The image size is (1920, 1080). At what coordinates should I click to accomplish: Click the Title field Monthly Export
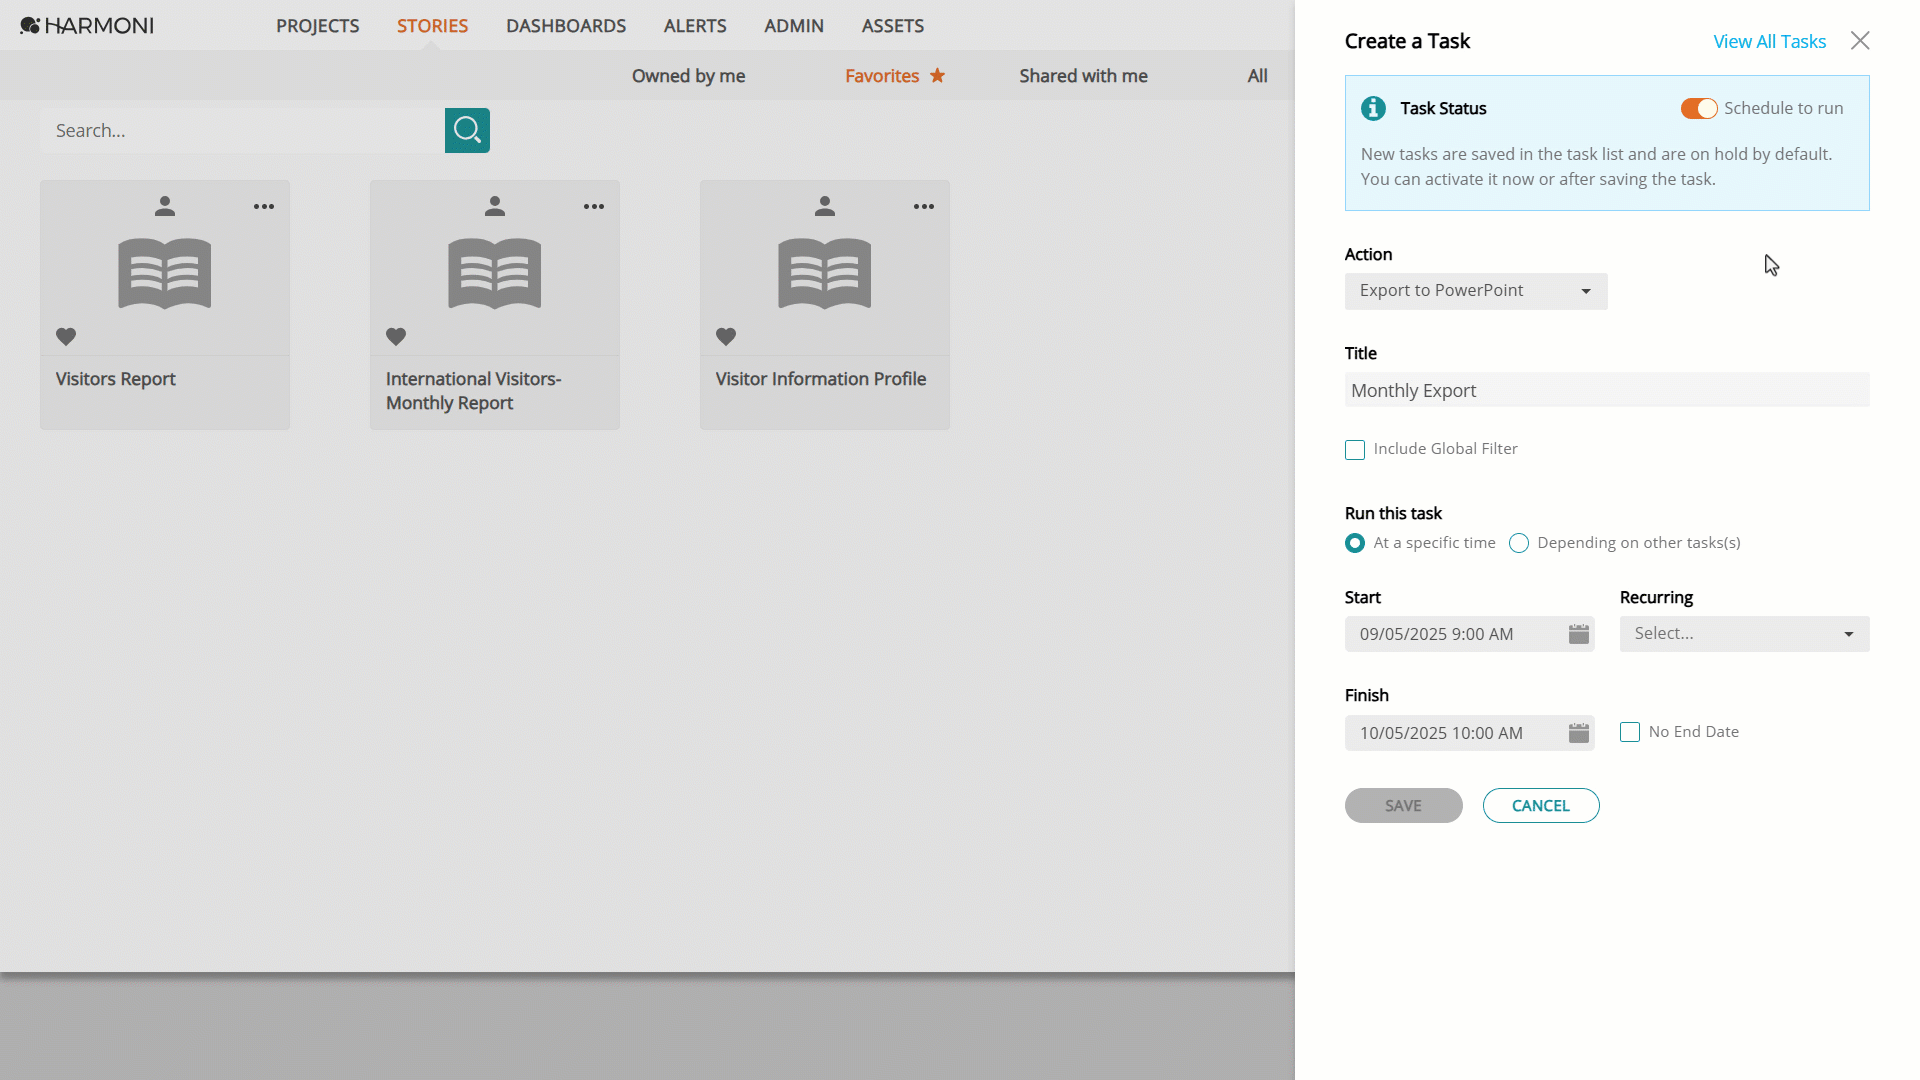coord(1607,390)
